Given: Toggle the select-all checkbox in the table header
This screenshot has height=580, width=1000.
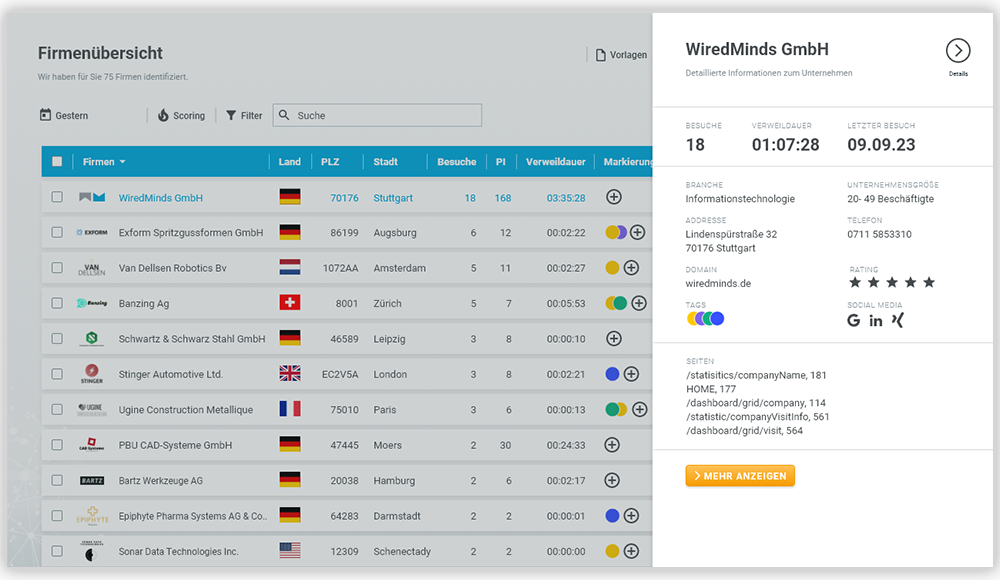Looking at the screenshot, I should click(x=57, y=161).
